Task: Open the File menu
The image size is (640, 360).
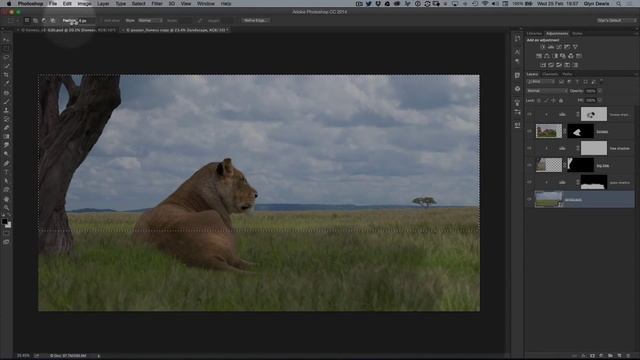Action: (53, 4)
